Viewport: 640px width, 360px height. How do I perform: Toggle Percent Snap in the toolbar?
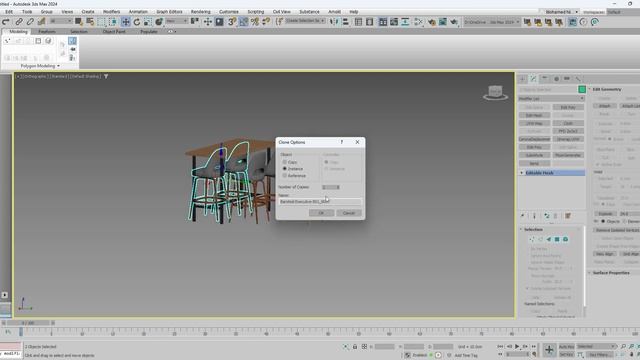point(255,22)
